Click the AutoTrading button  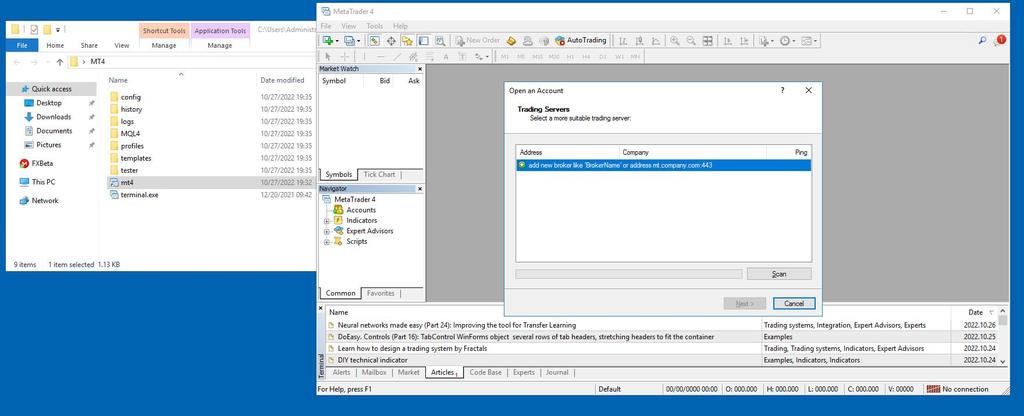coord(581,40)
